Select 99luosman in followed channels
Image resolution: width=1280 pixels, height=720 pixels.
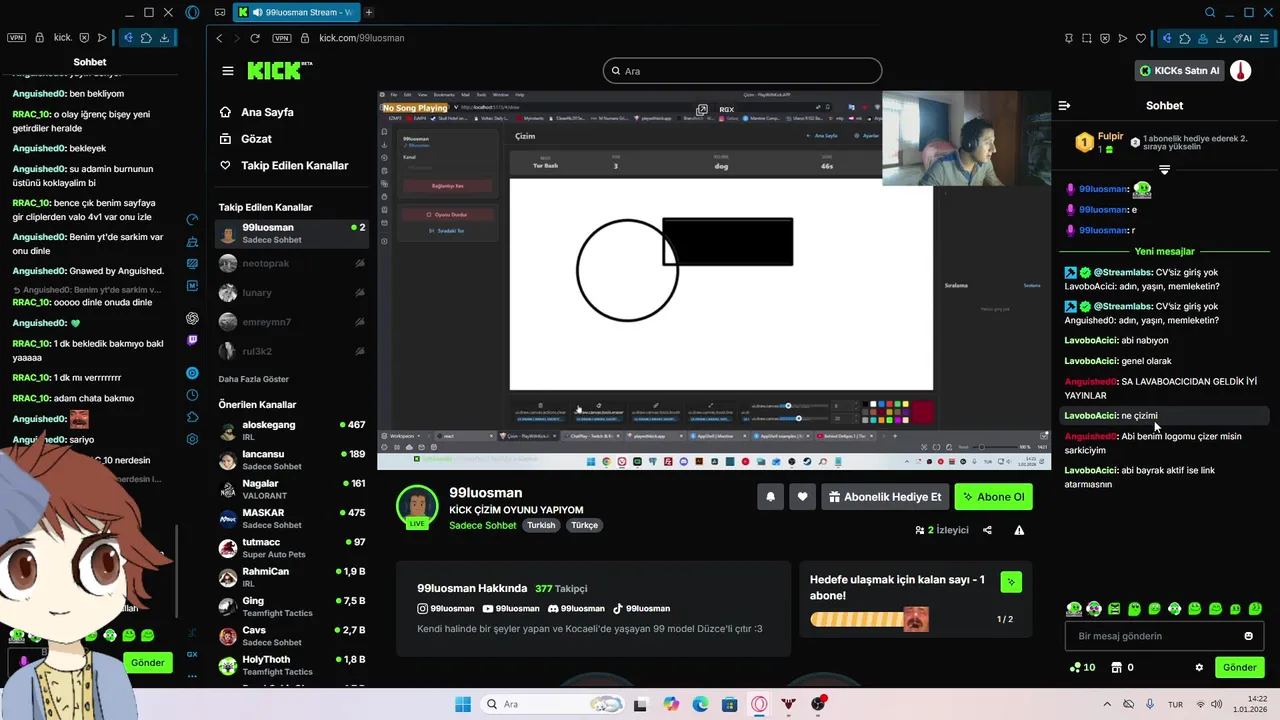[x=291, y=233]
